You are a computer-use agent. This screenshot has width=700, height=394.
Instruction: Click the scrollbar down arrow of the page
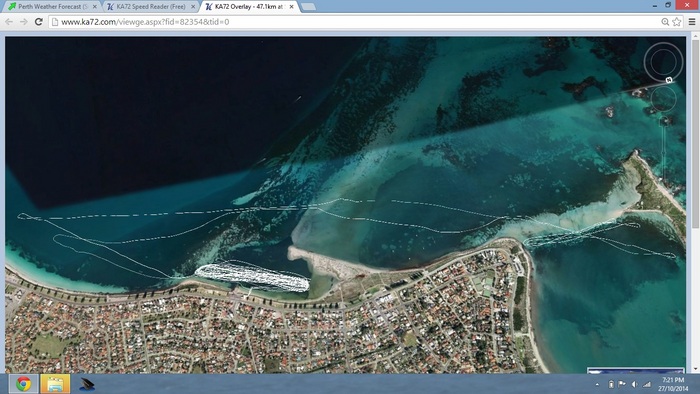tap(695, 369)
